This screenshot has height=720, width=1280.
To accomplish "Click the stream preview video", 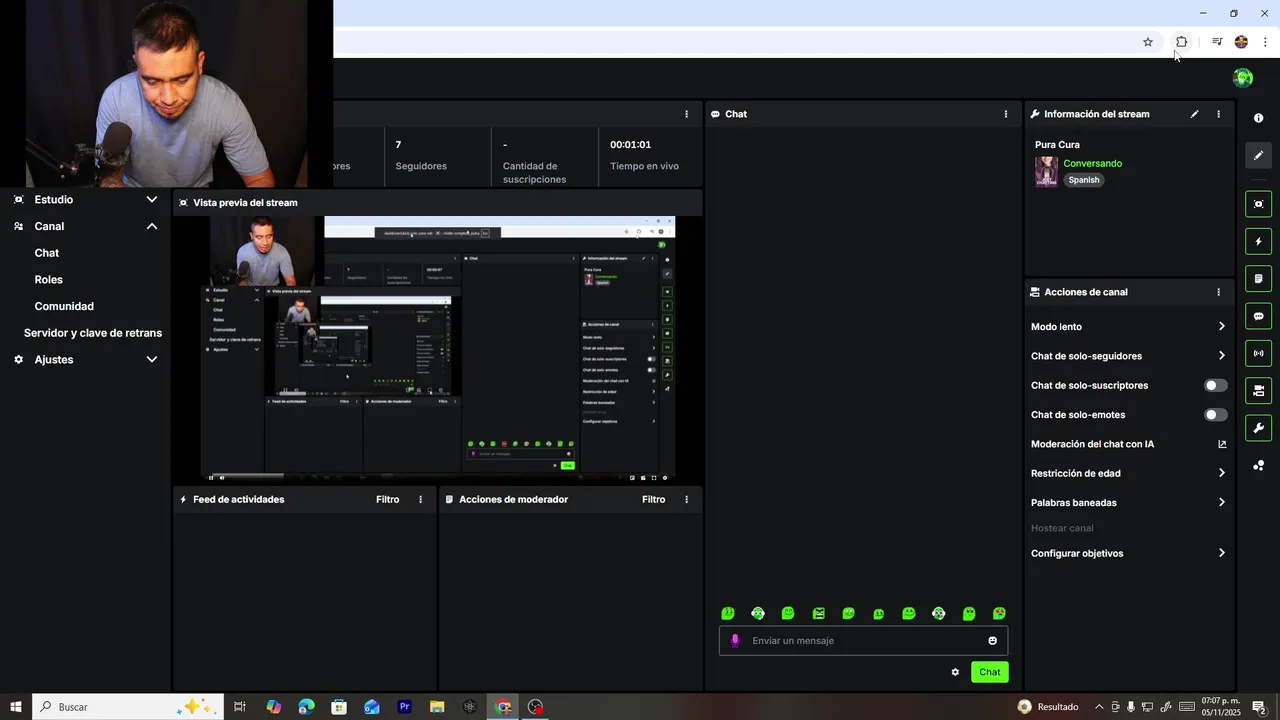I will click(438, 349).
